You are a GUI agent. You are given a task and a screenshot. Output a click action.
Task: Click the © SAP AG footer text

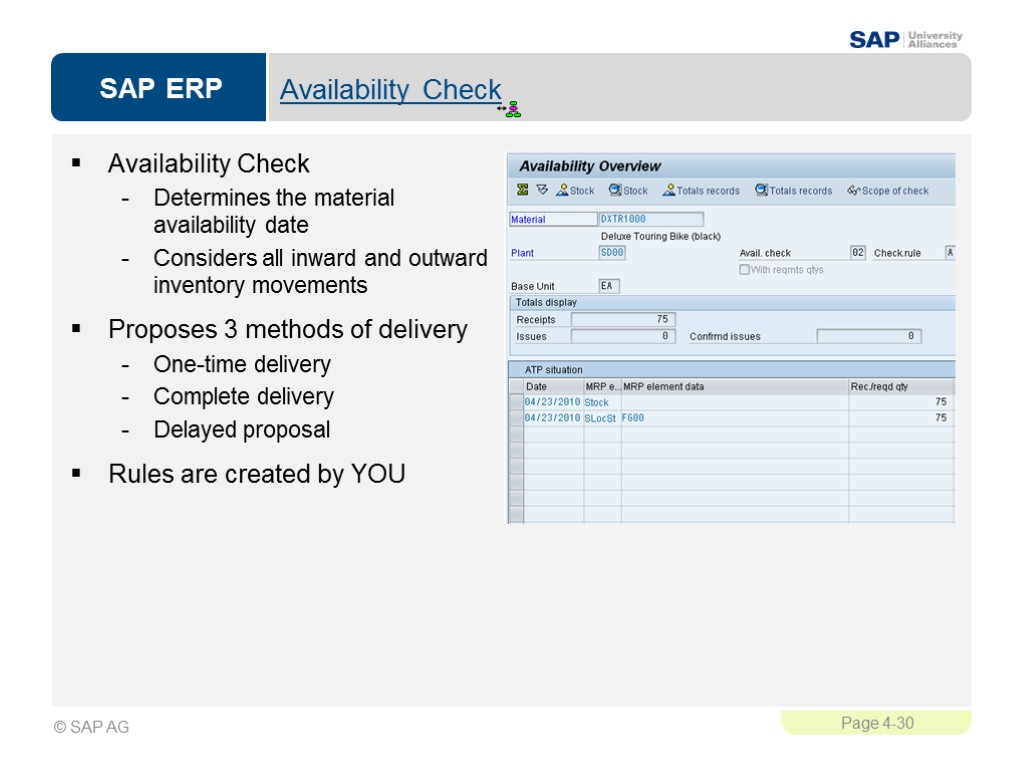(x=91, y=727)
